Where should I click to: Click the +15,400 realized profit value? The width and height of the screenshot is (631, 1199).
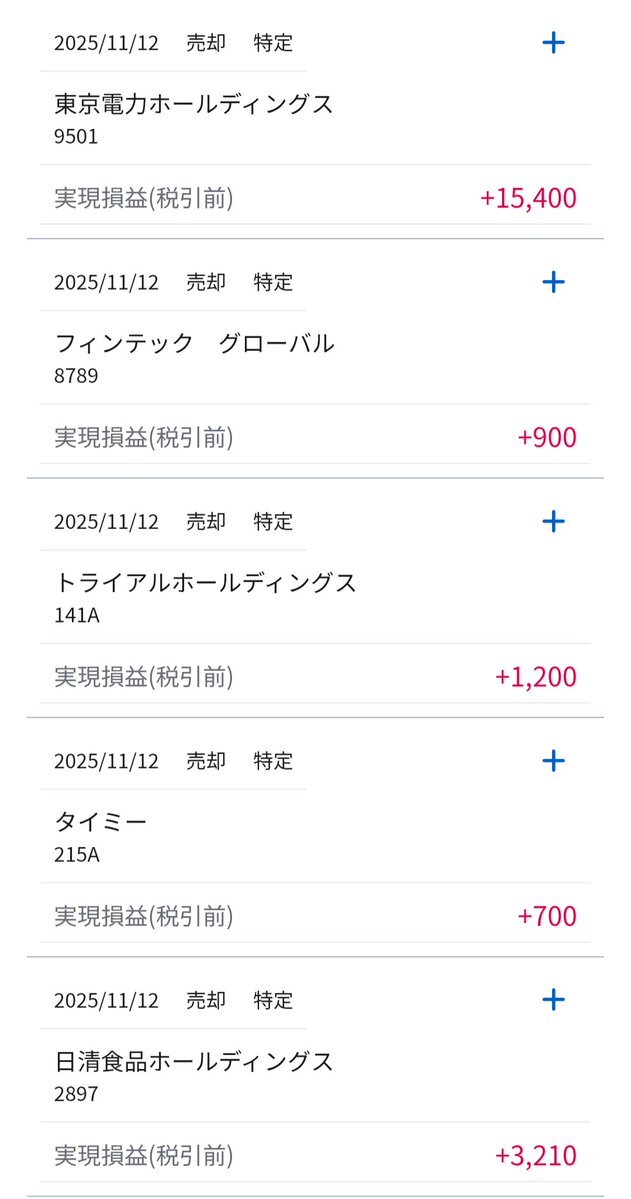click(528, 198)
